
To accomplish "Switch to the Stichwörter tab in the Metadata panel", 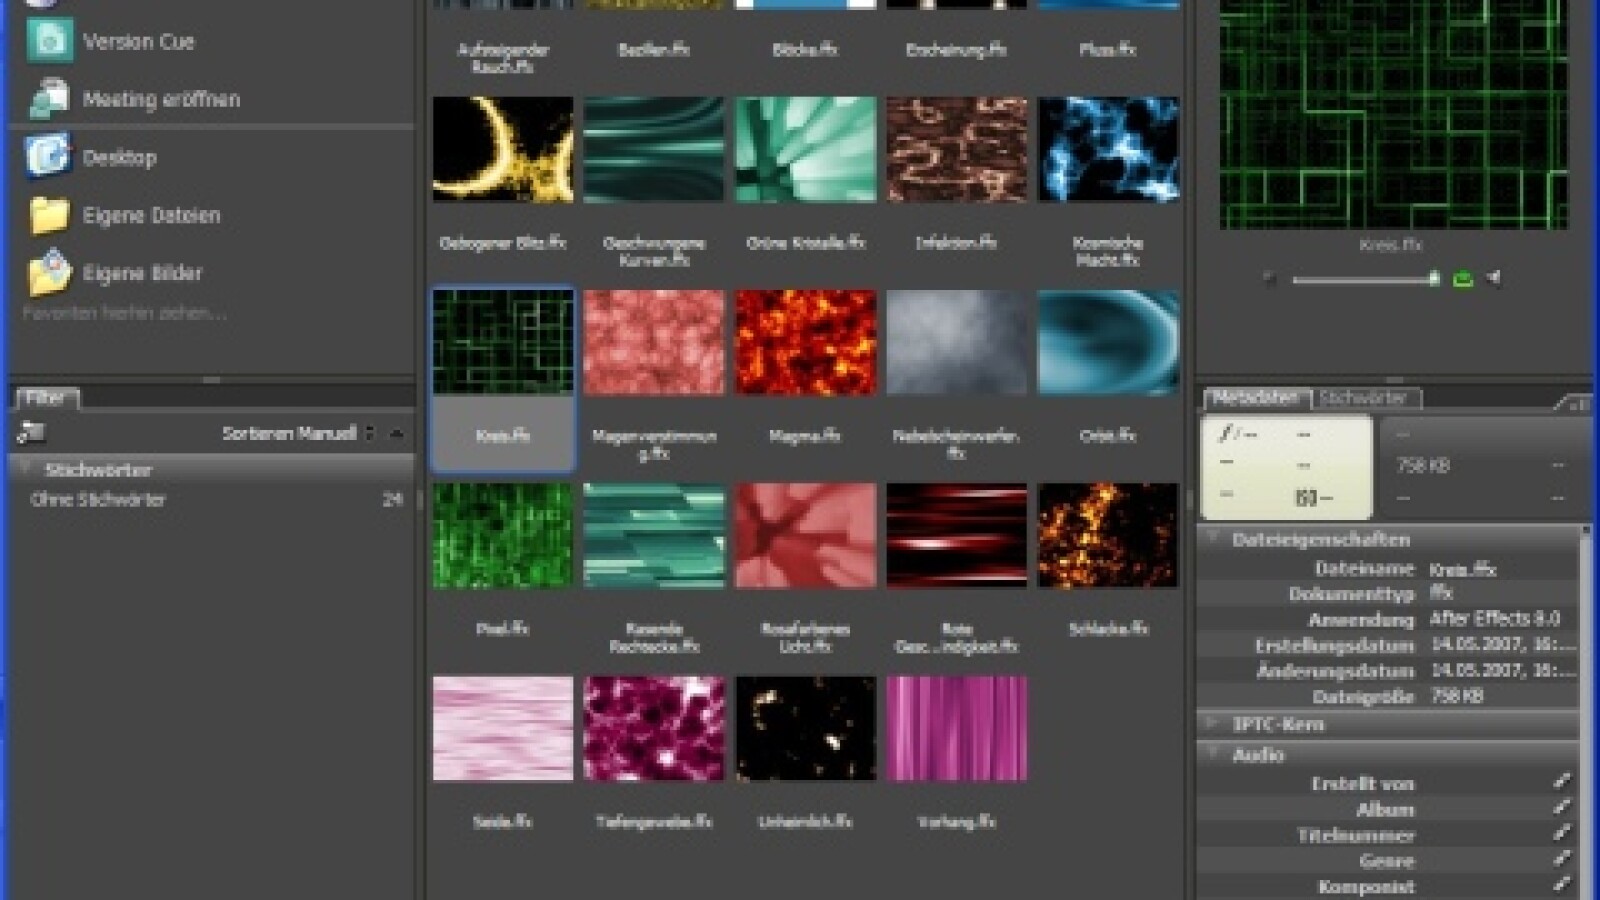I will 1367,398.
